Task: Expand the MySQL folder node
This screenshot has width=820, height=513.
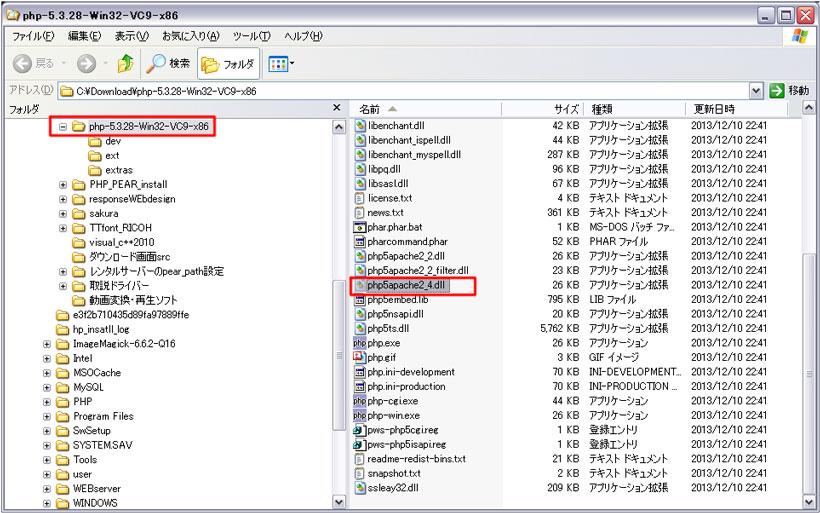Action: coord(47,387)
